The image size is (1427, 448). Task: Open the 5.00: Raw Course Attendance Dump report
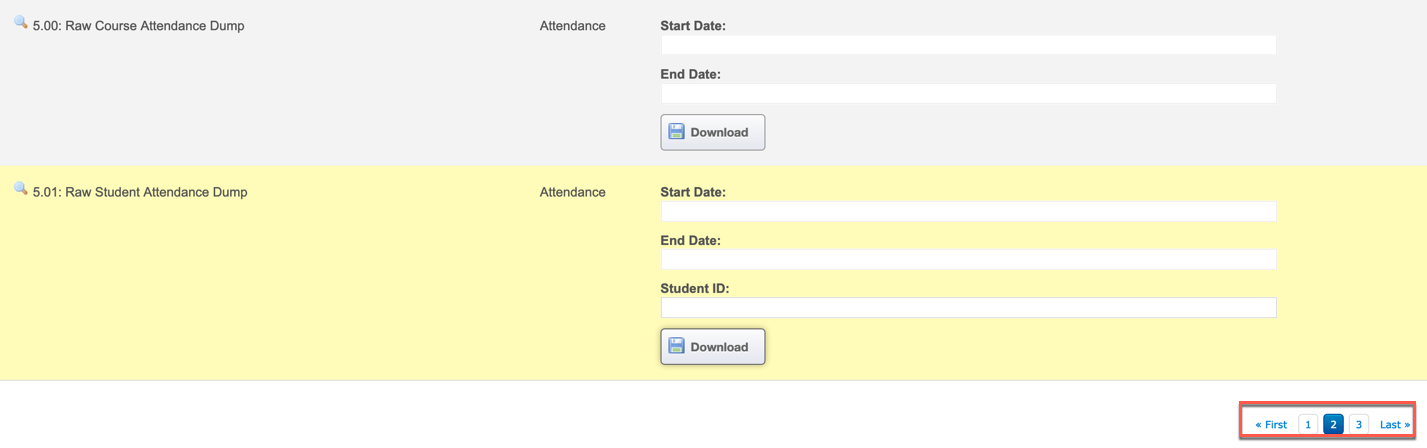[x=138, y=26]
